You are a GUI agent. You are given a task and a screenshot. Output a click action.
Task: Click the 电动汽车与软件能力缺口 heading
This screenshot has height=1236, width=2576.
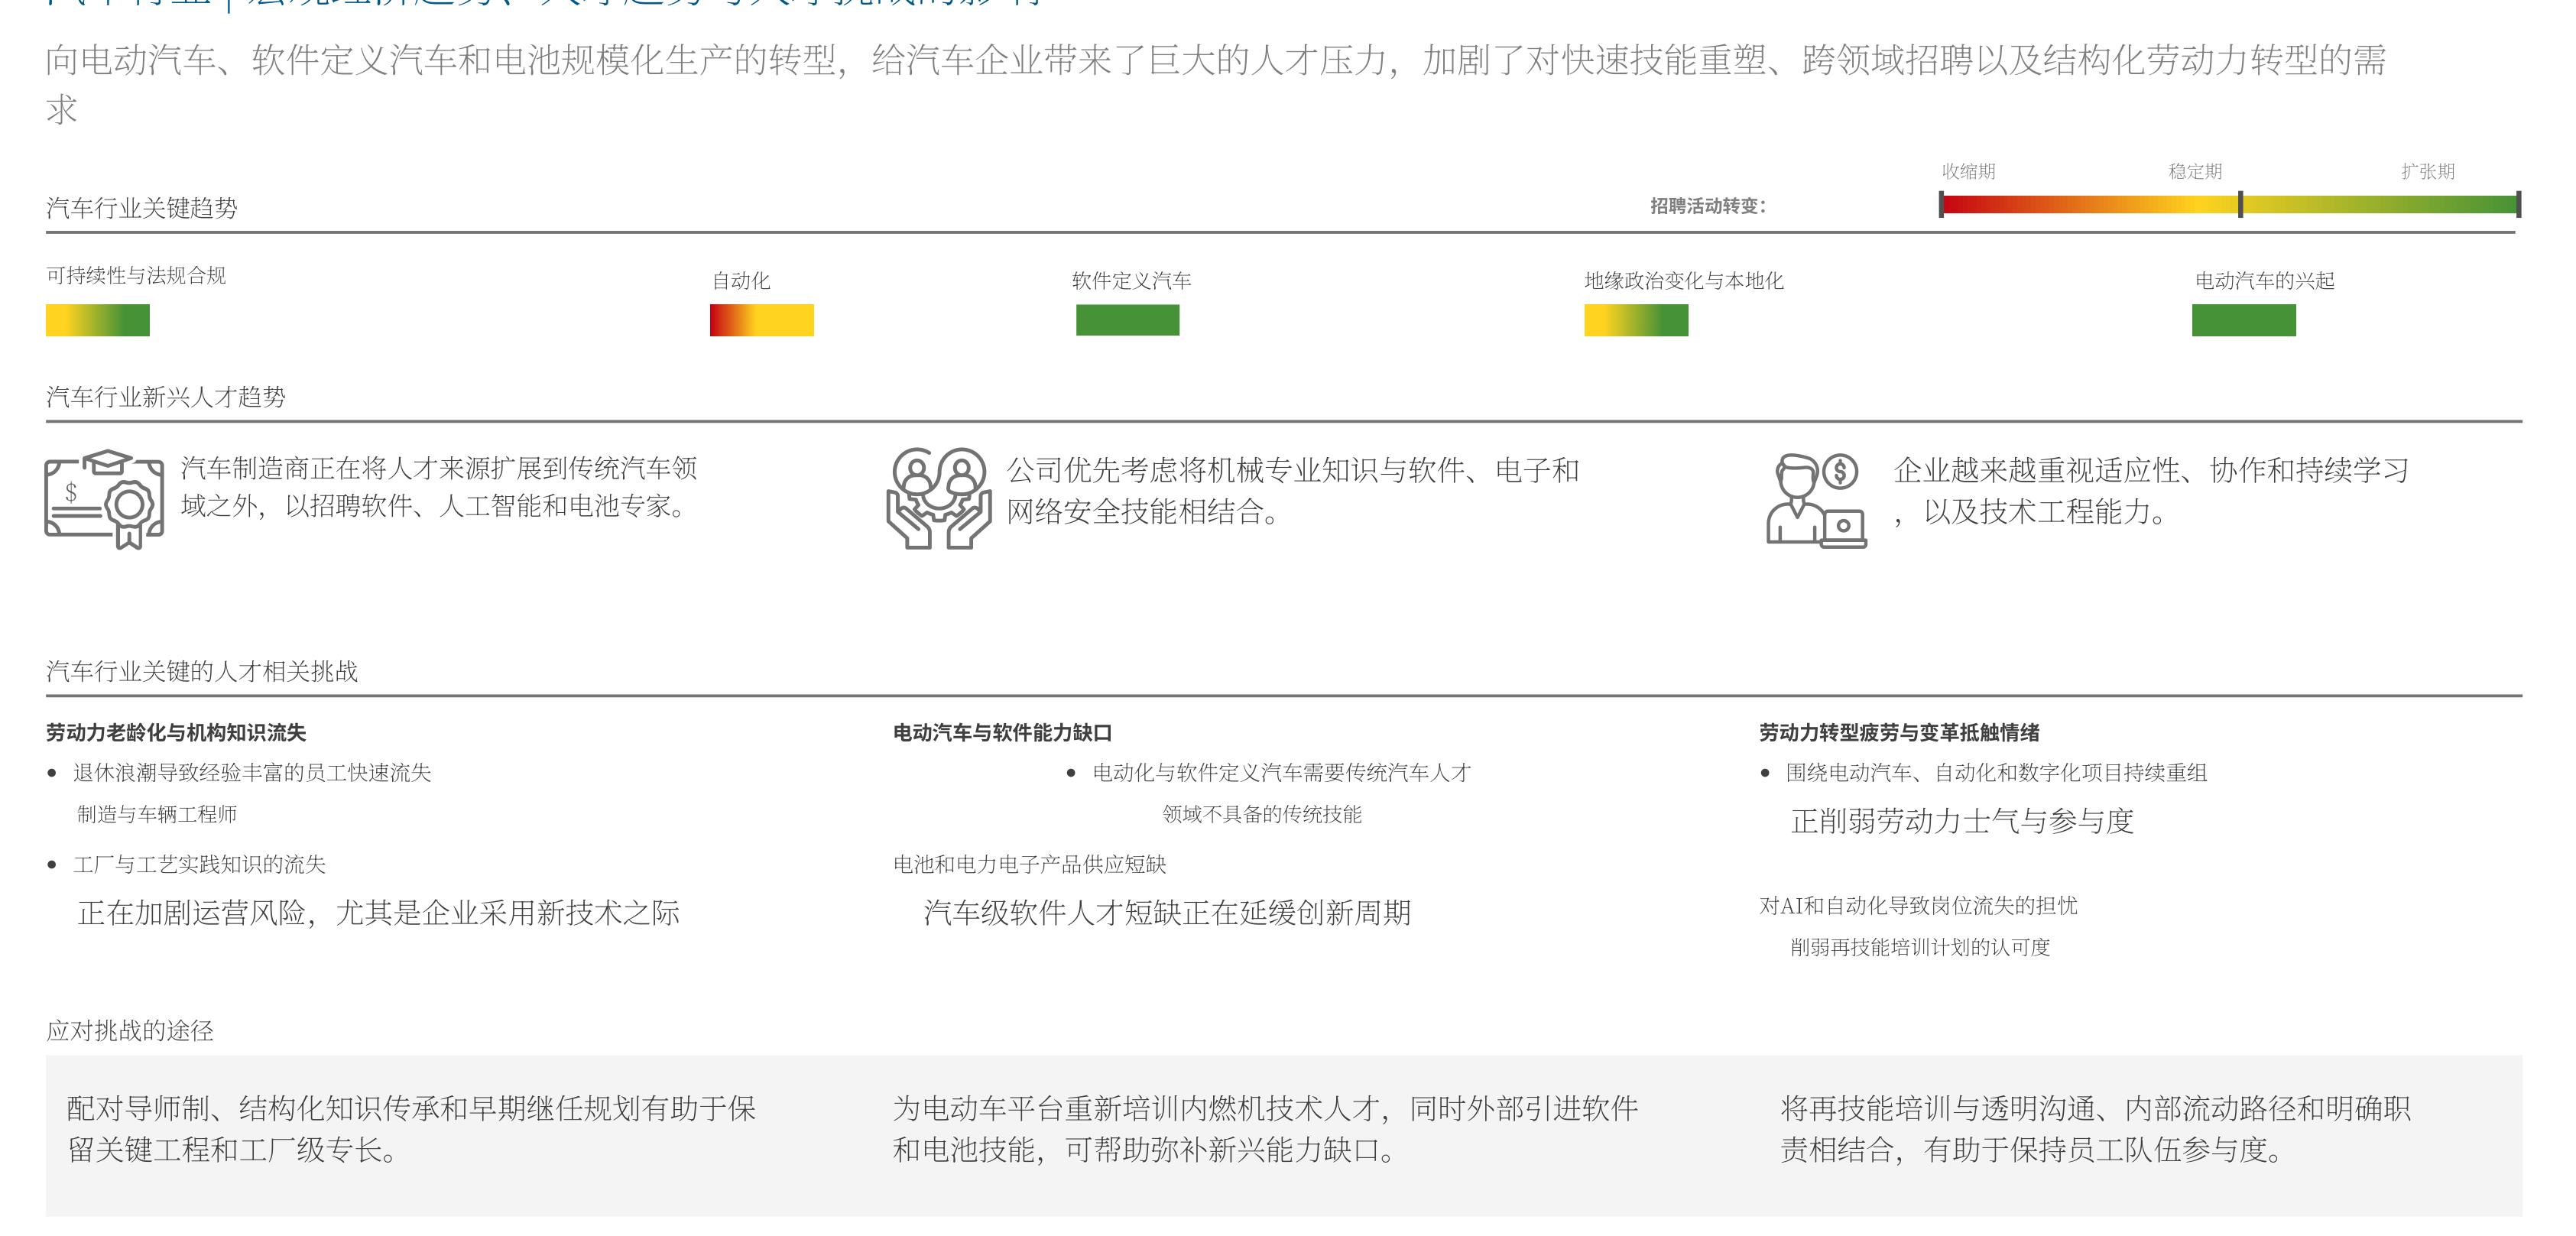(1003, 733)
